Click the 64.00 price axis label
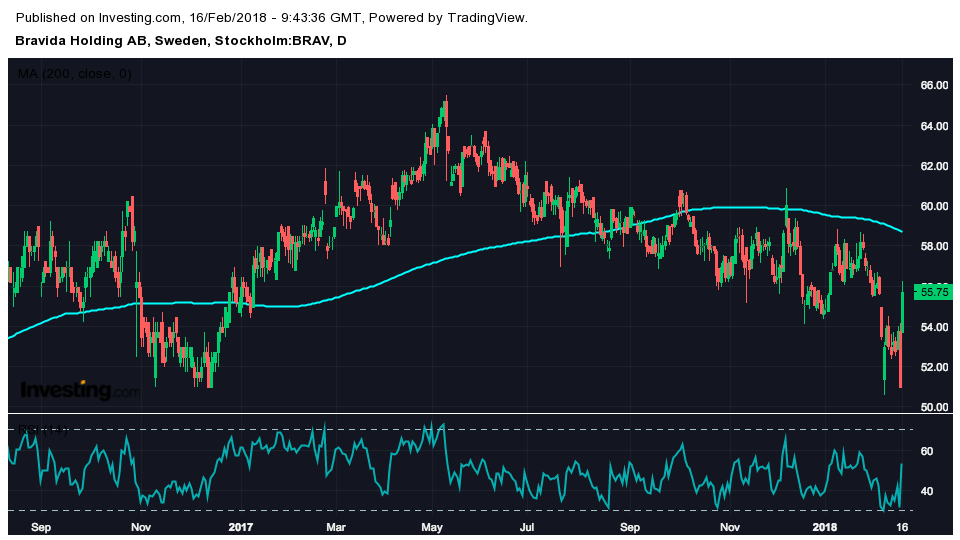 (x=934, y=126)
